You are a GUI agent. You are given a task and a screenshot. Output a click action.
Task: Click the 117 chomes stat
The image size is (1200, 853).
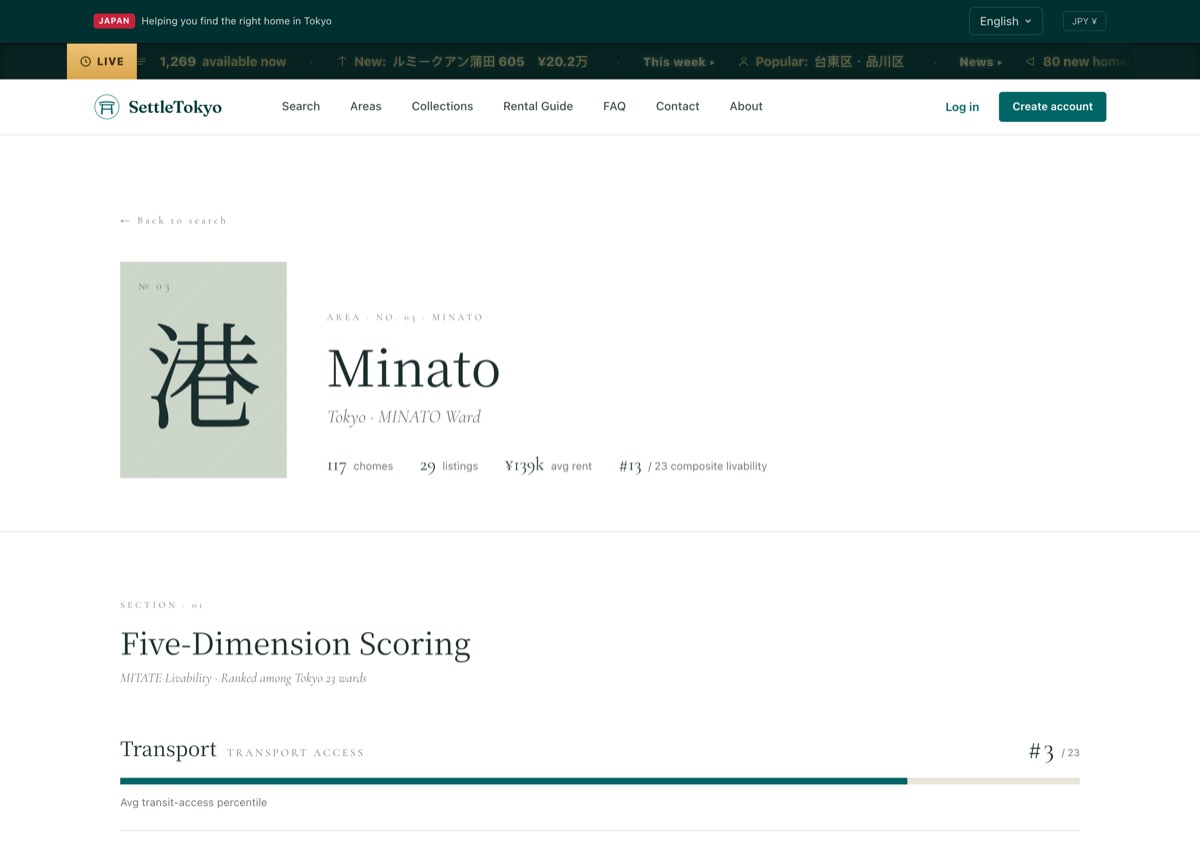pyautogui.click(x=360, y=466)
